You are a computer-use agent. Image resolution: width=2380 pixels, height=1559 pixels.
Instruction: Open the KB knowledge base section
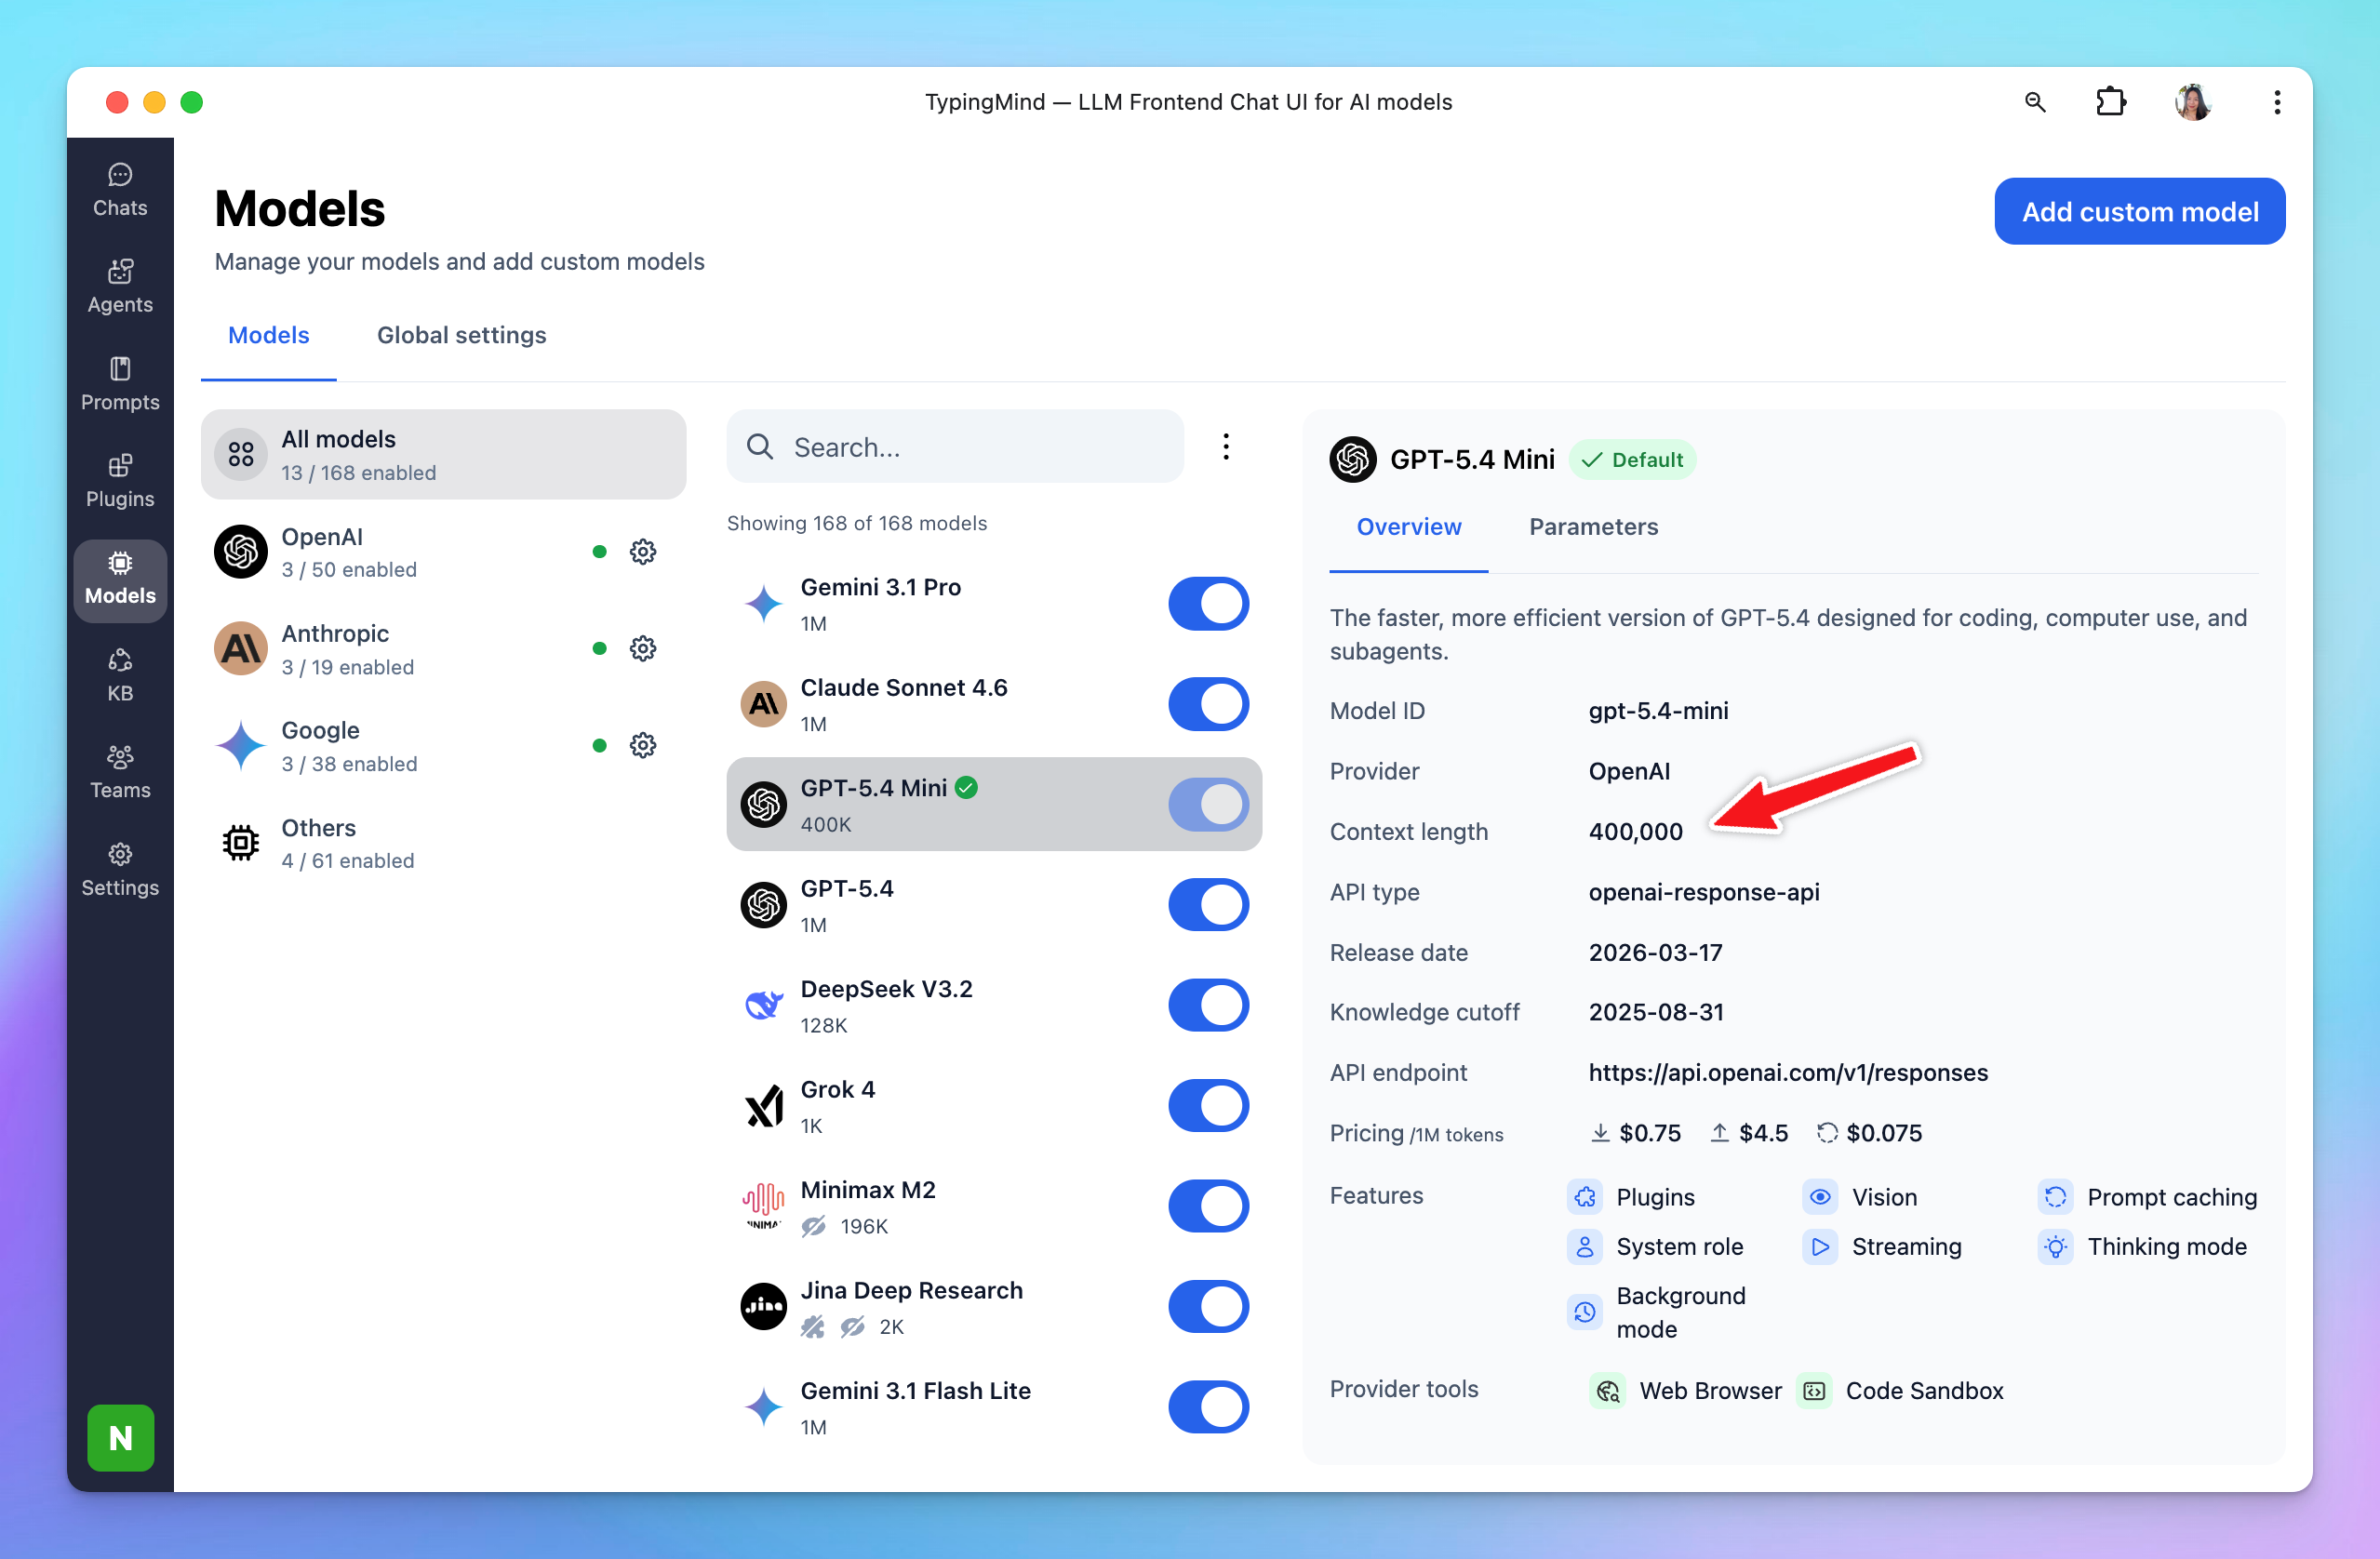click(x=120, y=675)
